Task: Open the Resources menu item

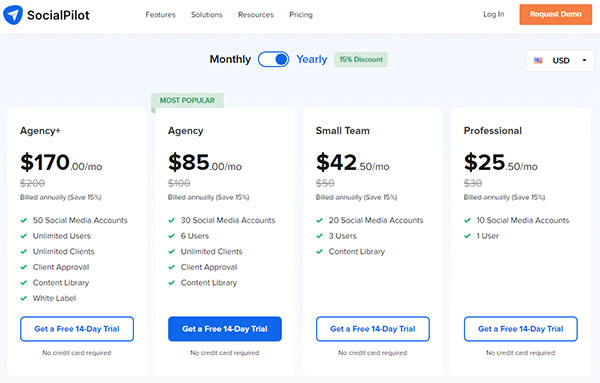Action: (x=256, y=15)
